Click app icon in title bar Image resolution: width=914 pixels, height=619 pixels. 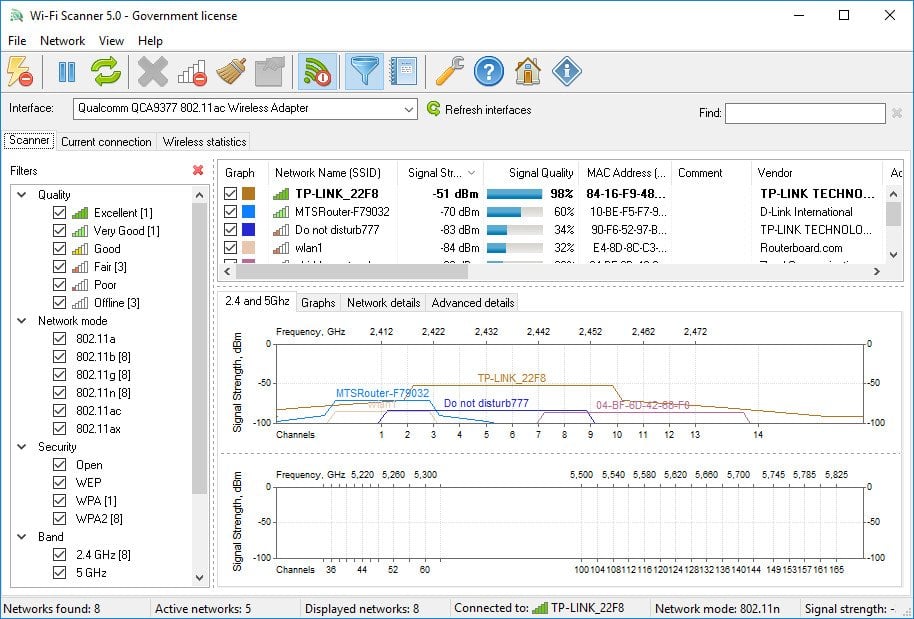pos(16,16)
